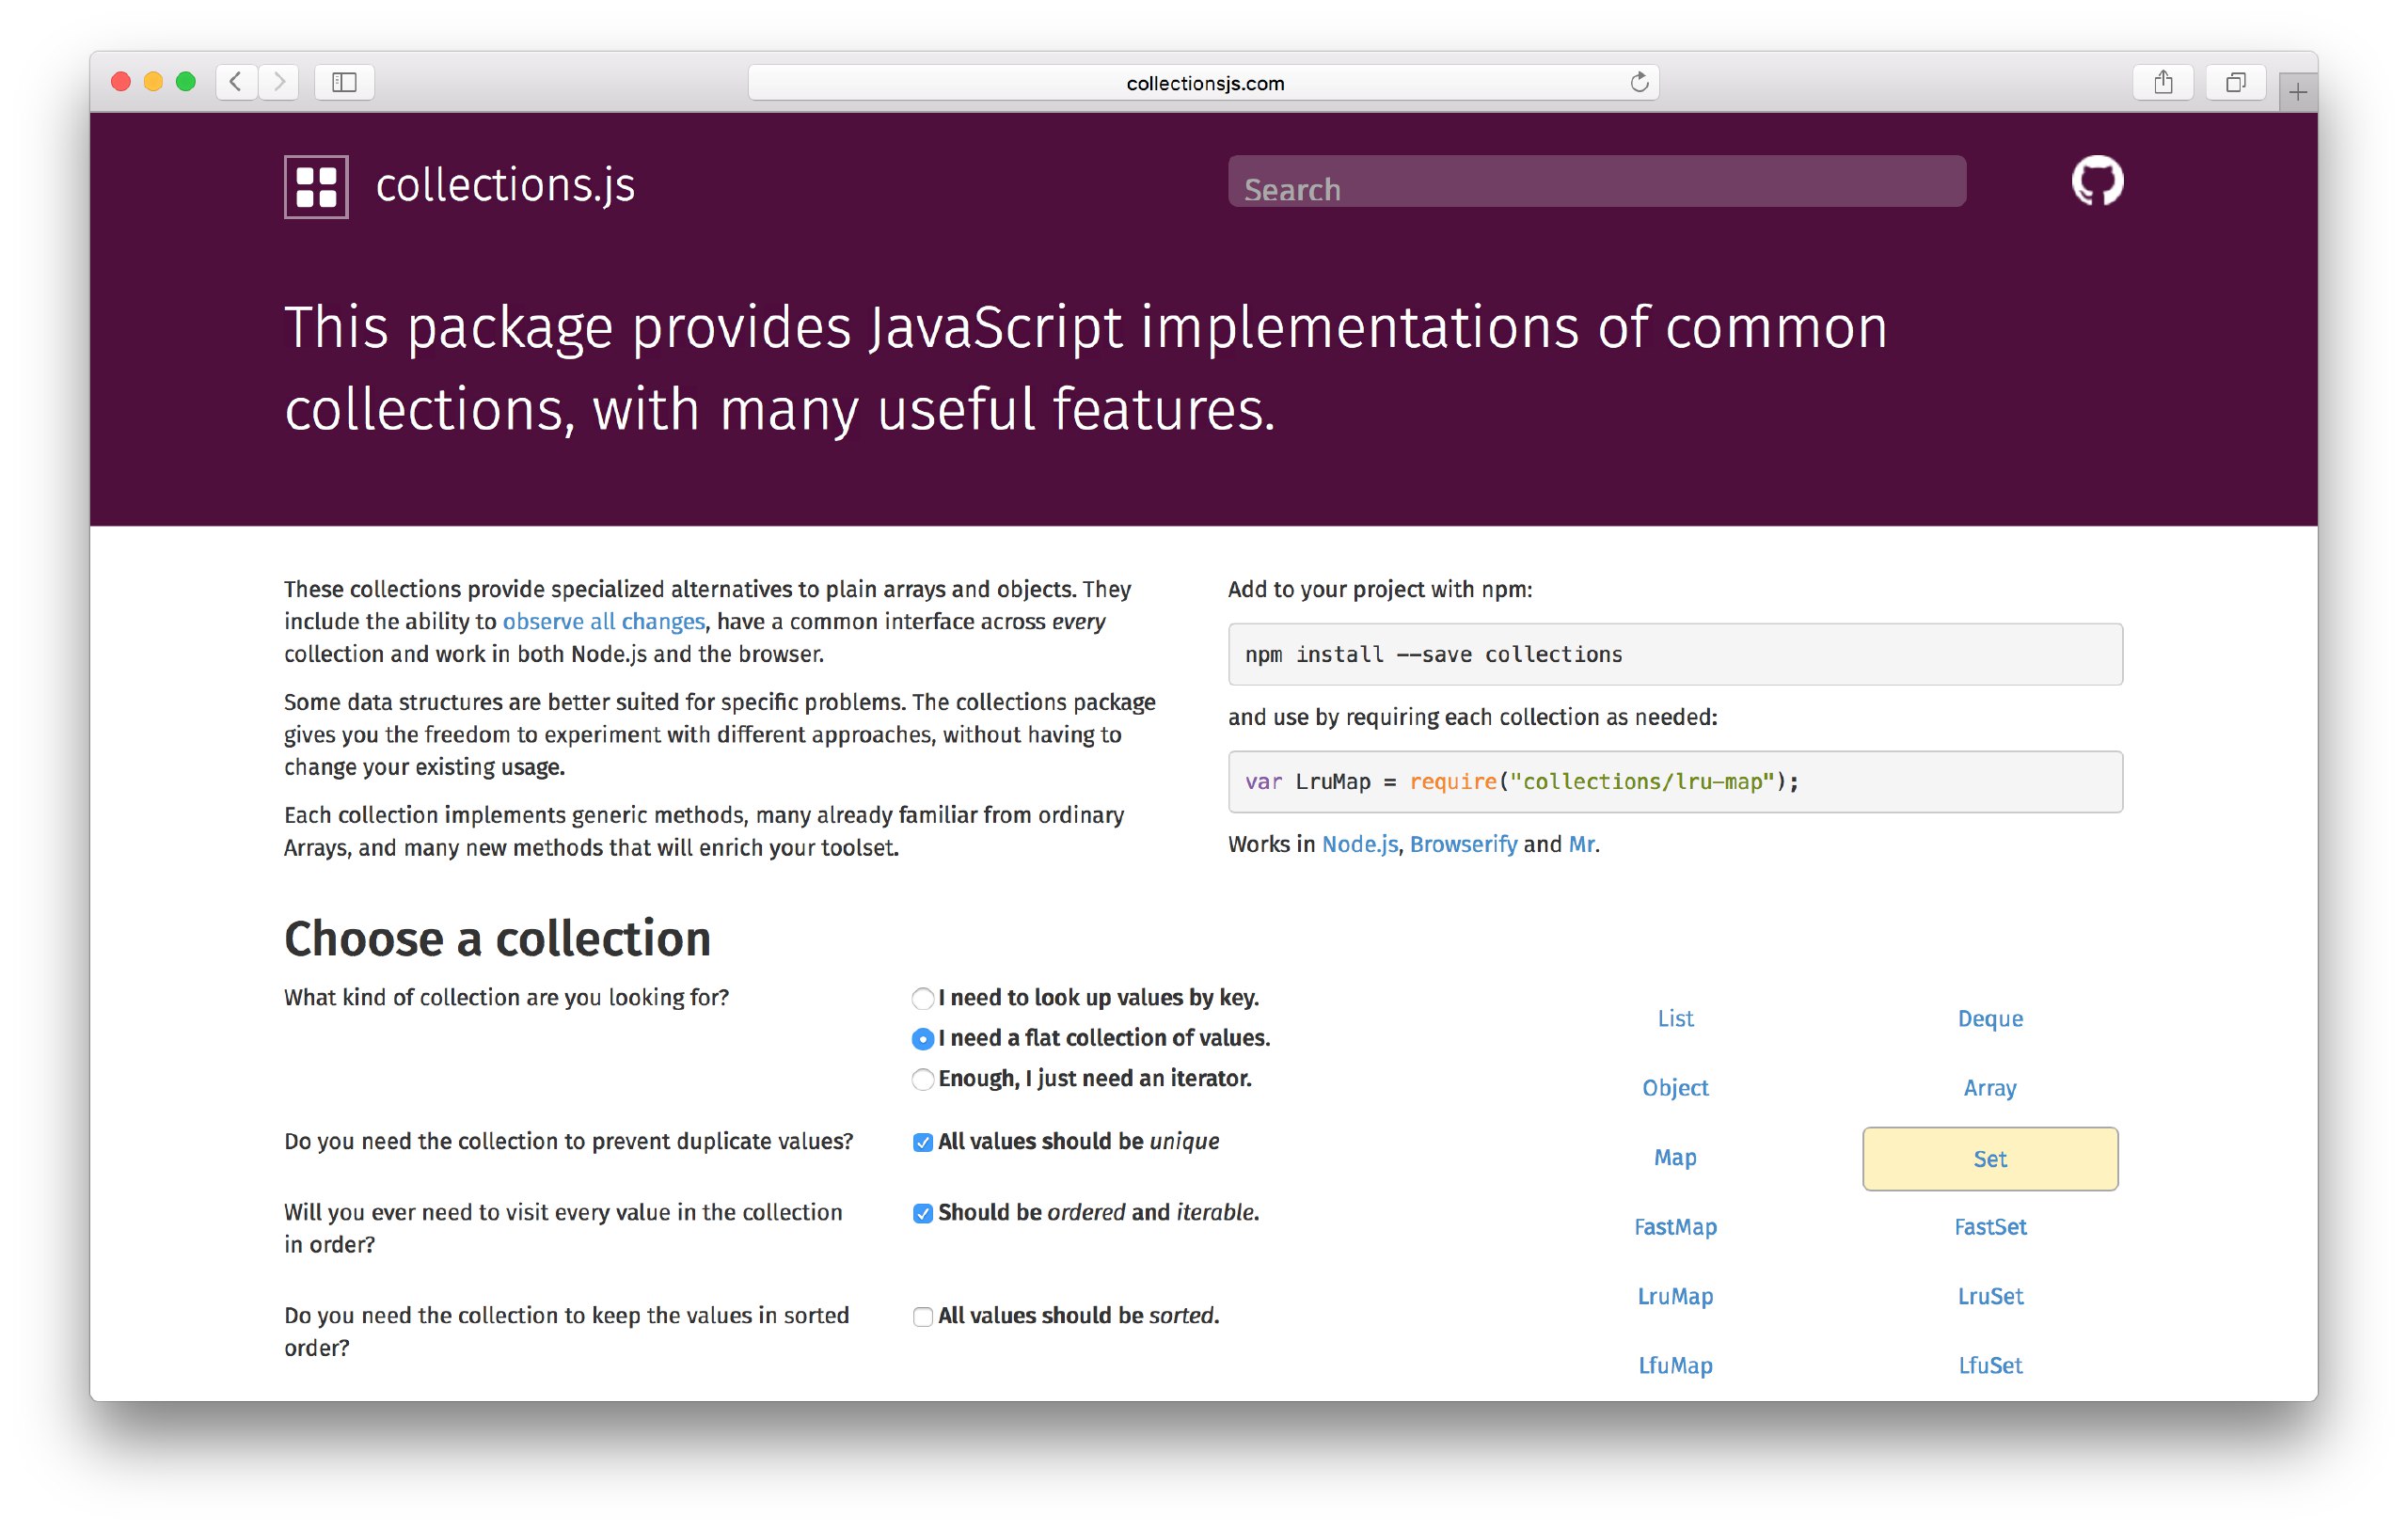Open the LruSet collection link
The image size is (2408, 1530).
1989,1296
